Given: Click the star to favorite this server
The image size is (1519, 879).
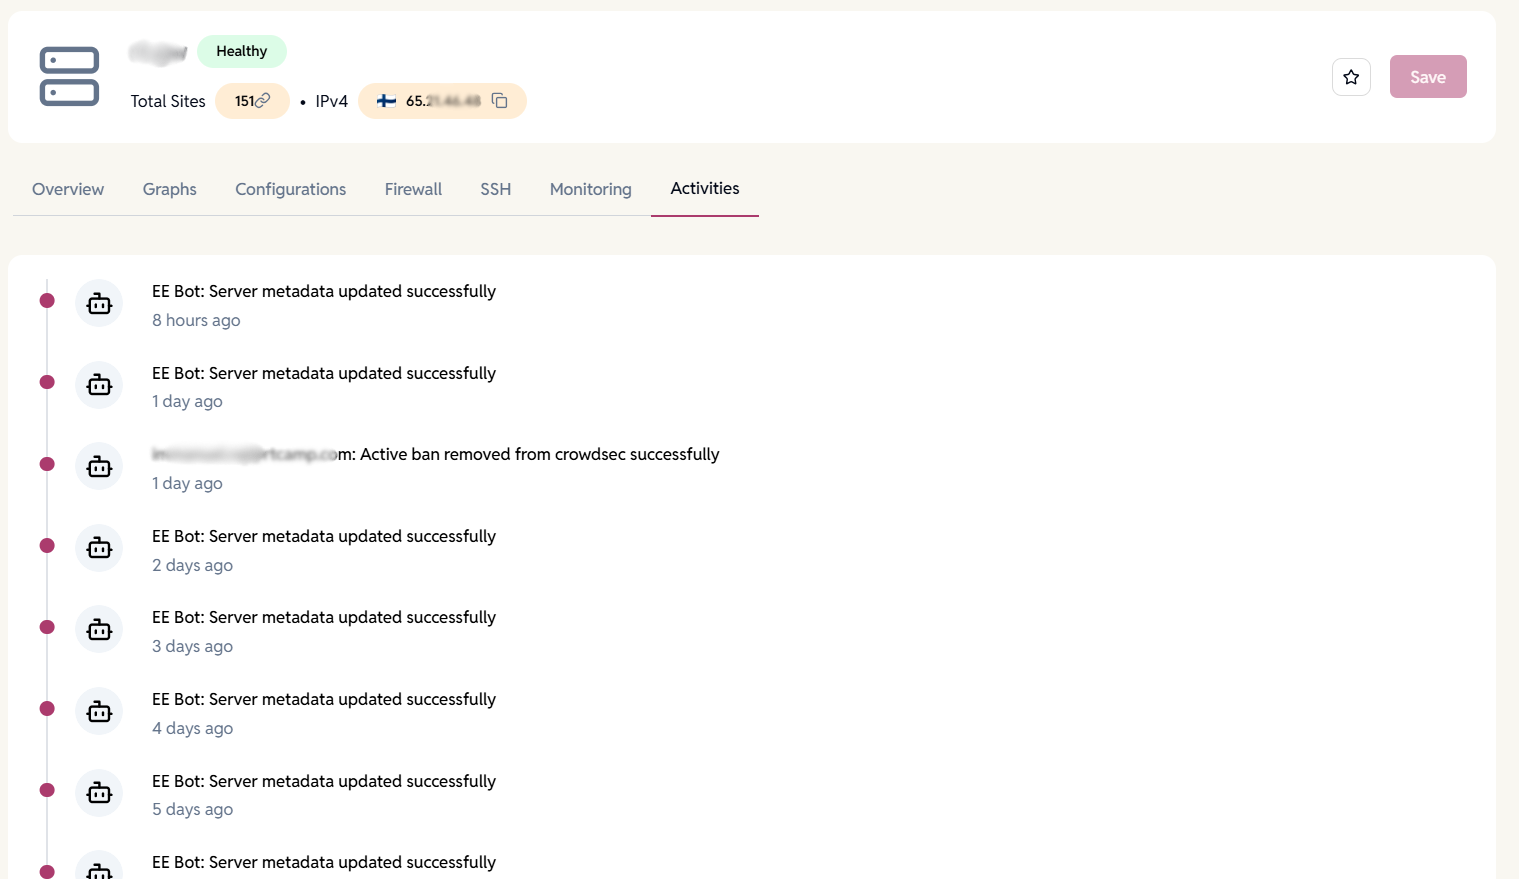Looking at the screenshot, I should pyautogui.click(x=1351, y=76).
